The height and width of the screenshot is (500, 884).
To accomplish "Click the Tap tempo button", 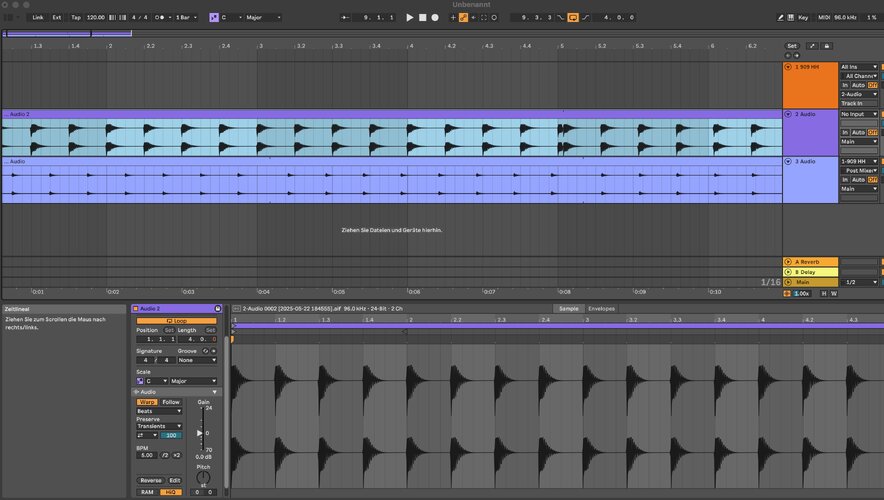I will 75,17.
